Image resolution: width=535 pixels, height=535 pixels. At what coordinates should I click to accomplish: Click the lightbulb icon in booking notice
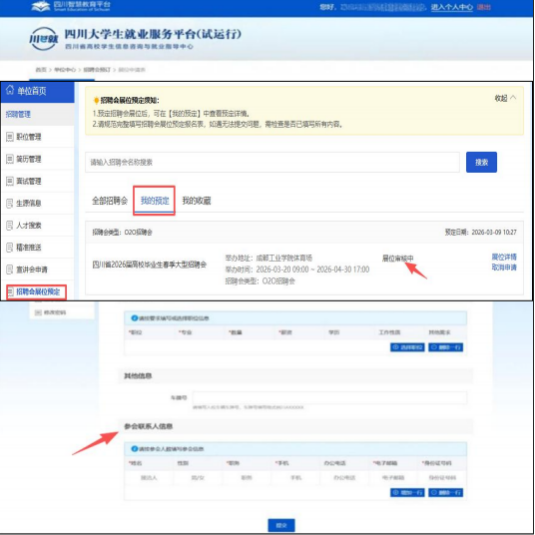click(96, 100)
